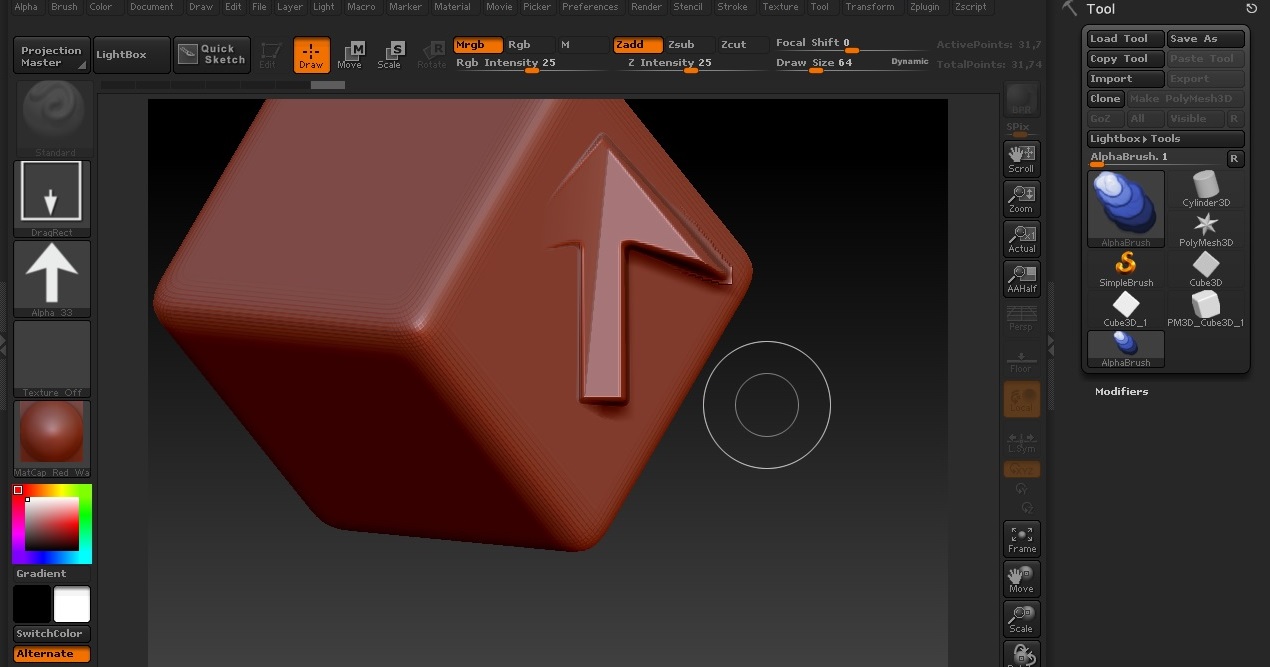Click the Scroll canvas icon
Viewport: 1270px width, 667px height.
1021,158
